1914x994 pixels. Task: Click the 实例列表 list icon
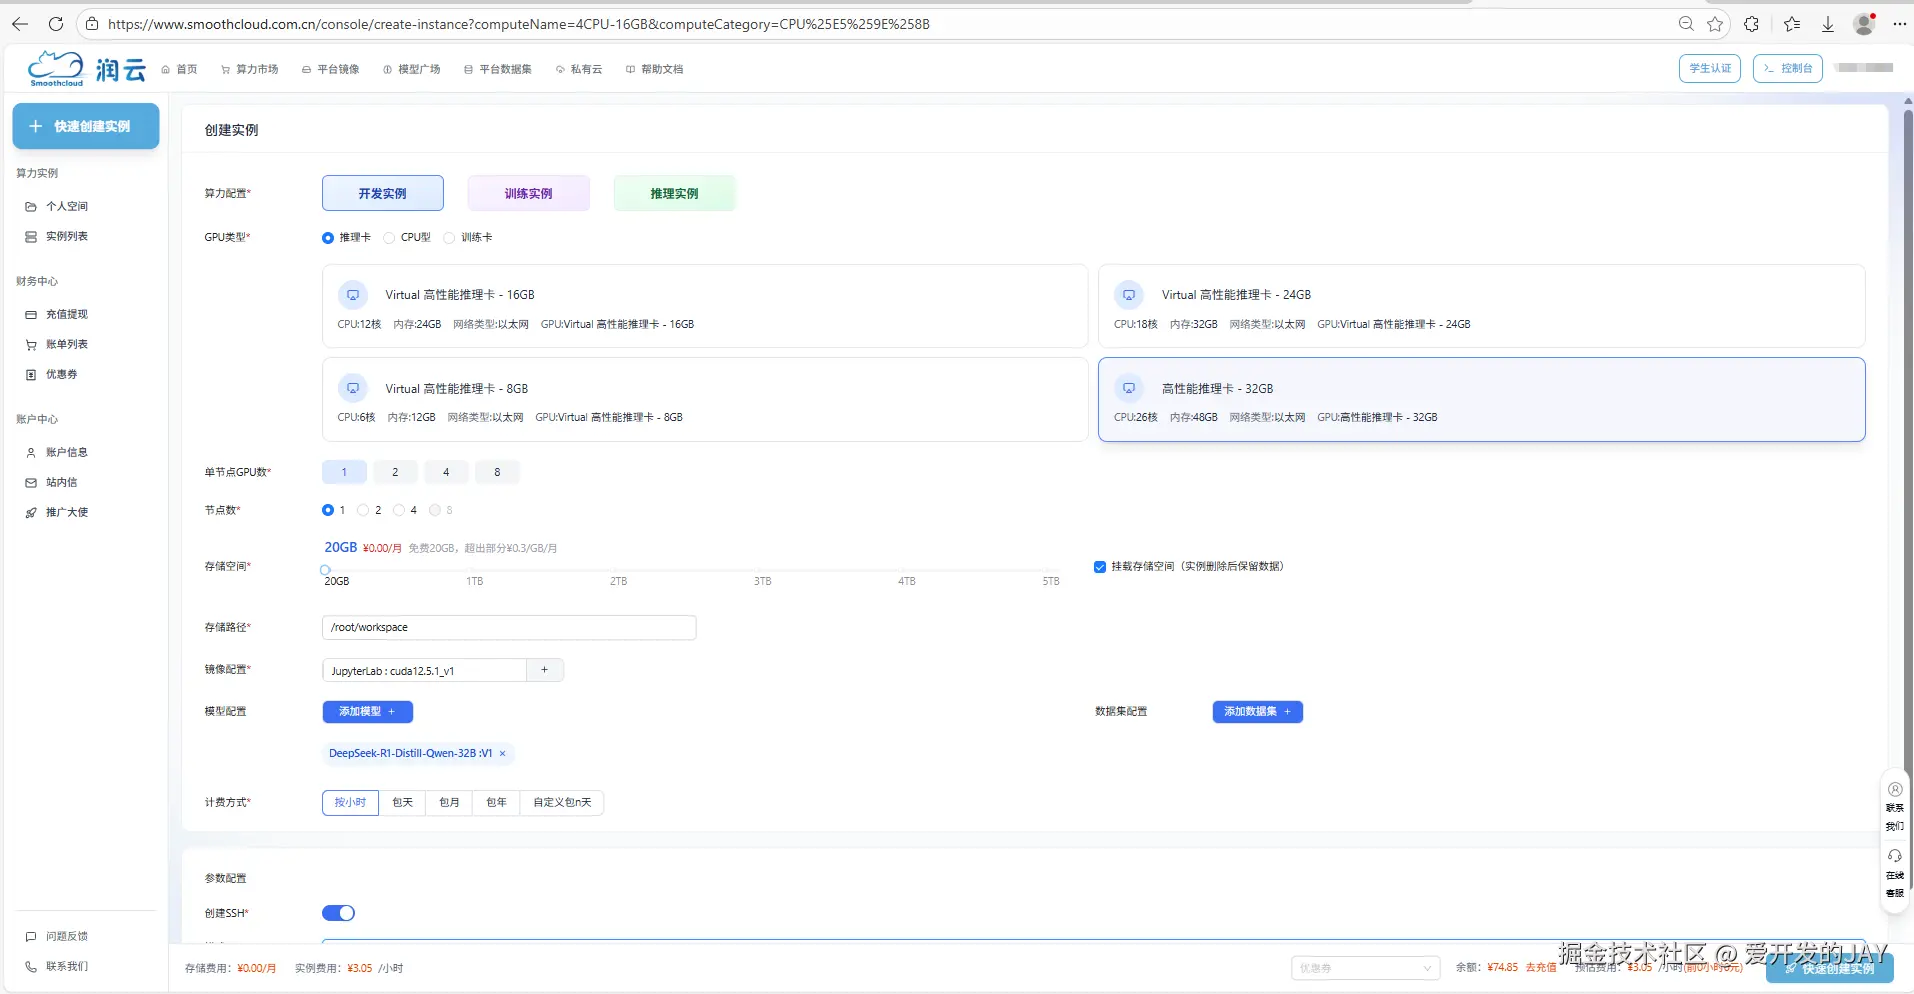(x=31, y=237)
